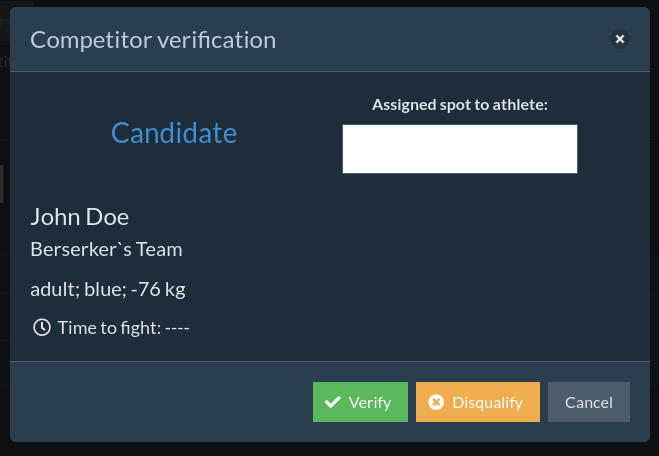
Task: Click the dashes value after Time to fight
Action: click(177, 327)
